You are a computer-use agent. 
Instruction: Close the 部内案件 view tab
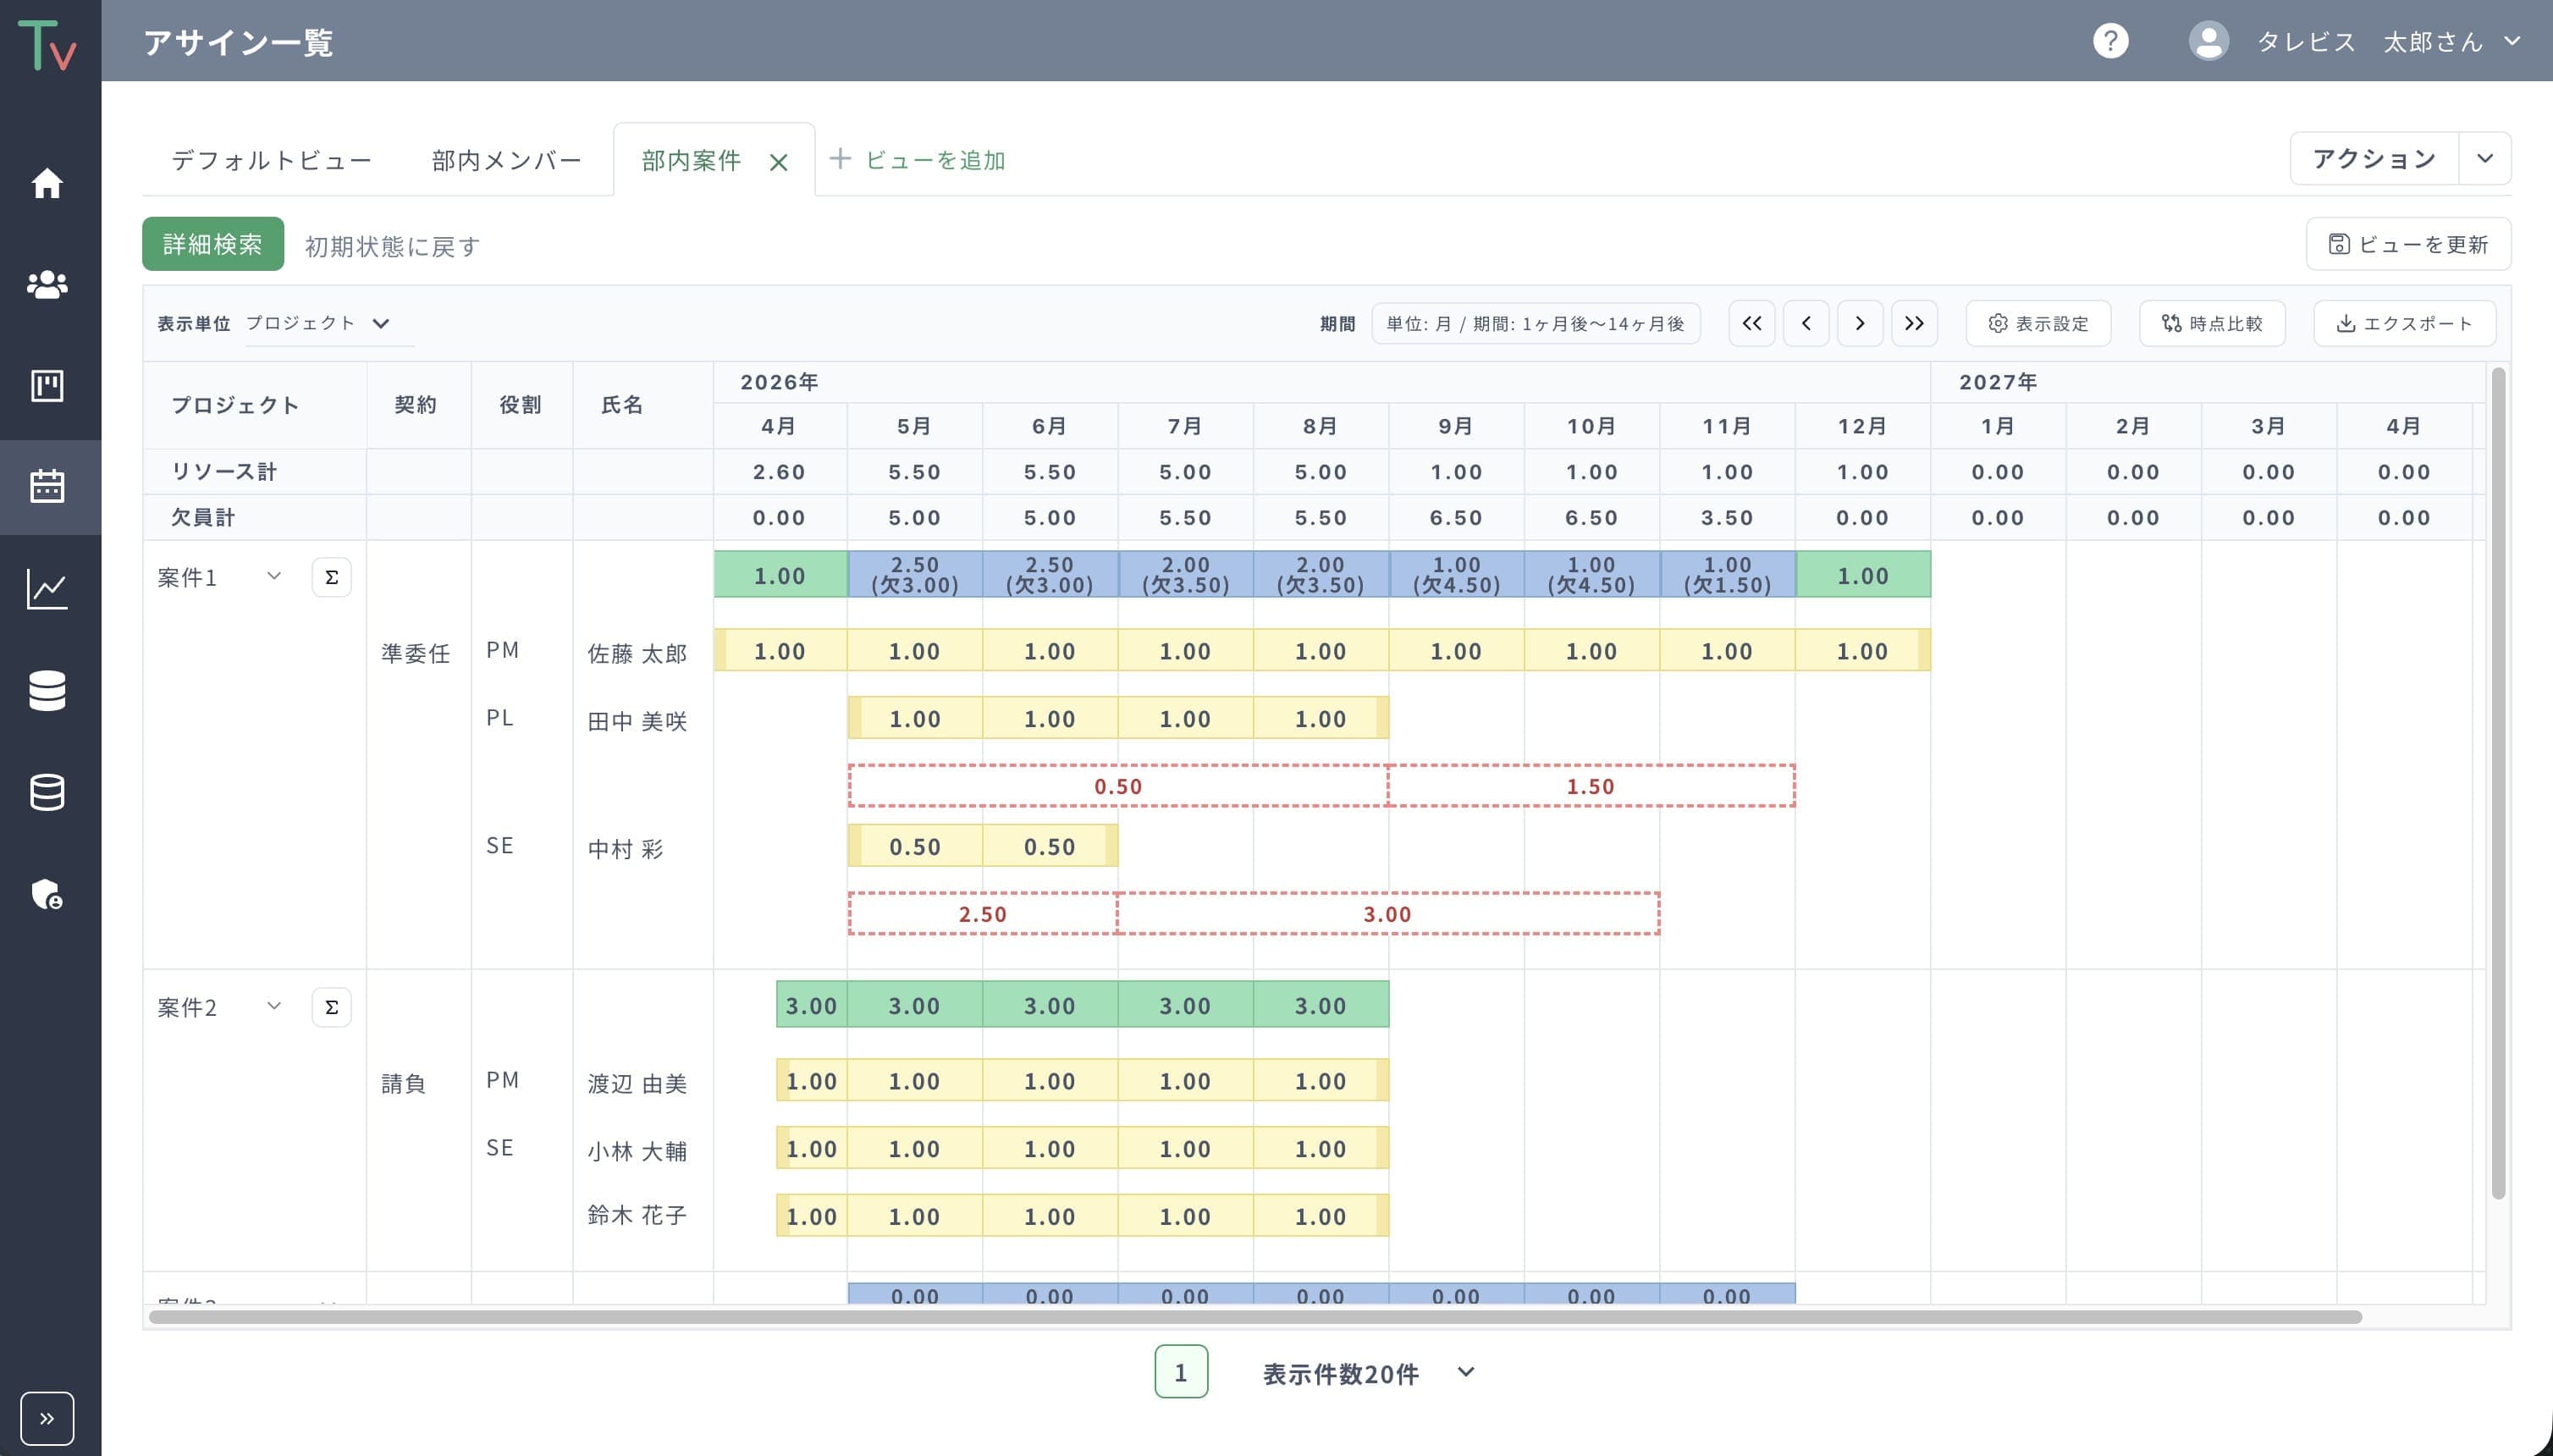pyautogui.click(x=778, y=162)
